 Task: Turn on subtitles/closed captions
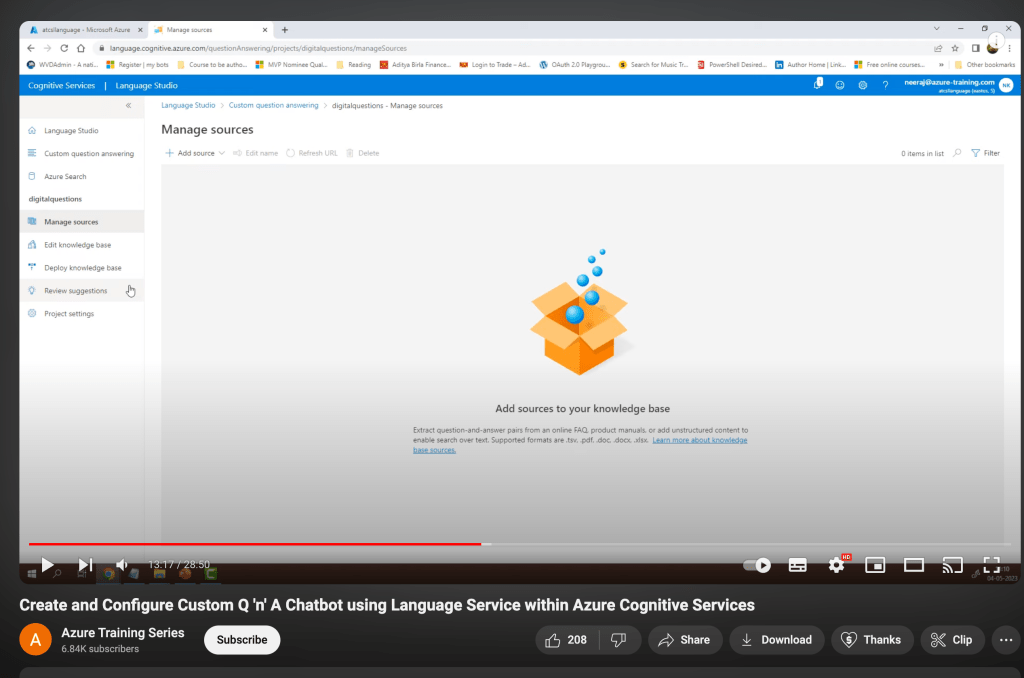click(x=797, y=565)
